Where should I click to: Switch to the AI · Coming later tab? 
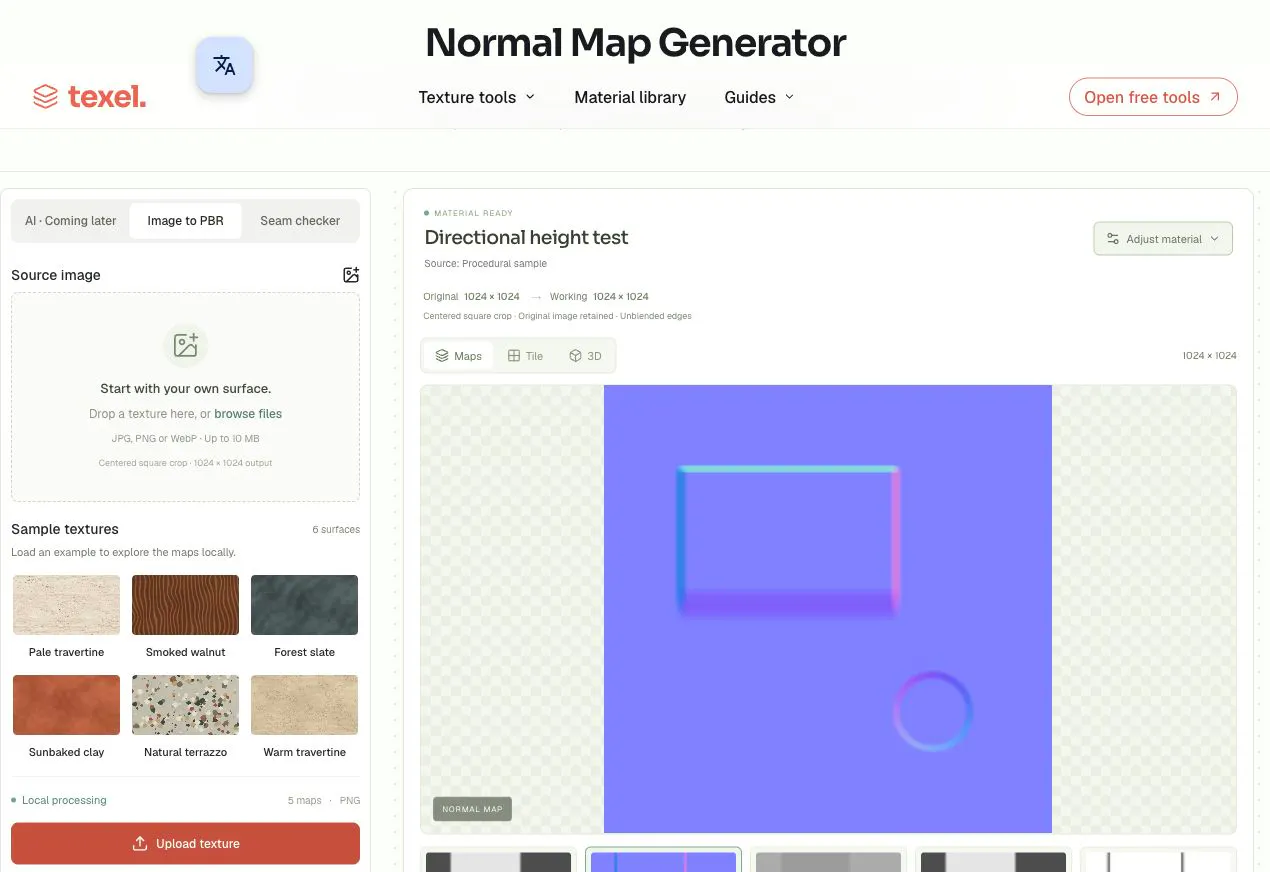tap(71, 221)
